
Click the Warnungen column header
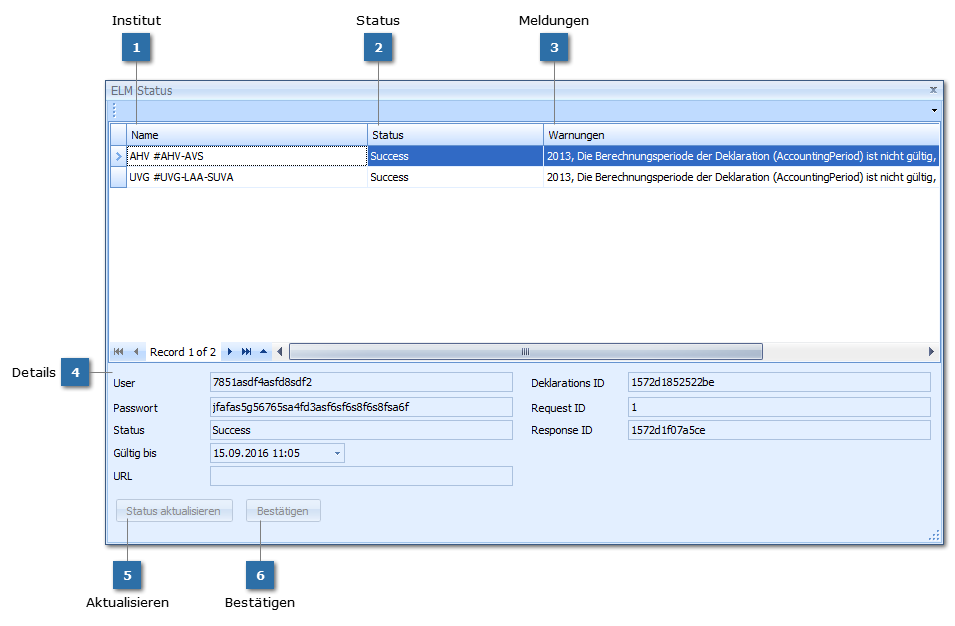[740, 135]
